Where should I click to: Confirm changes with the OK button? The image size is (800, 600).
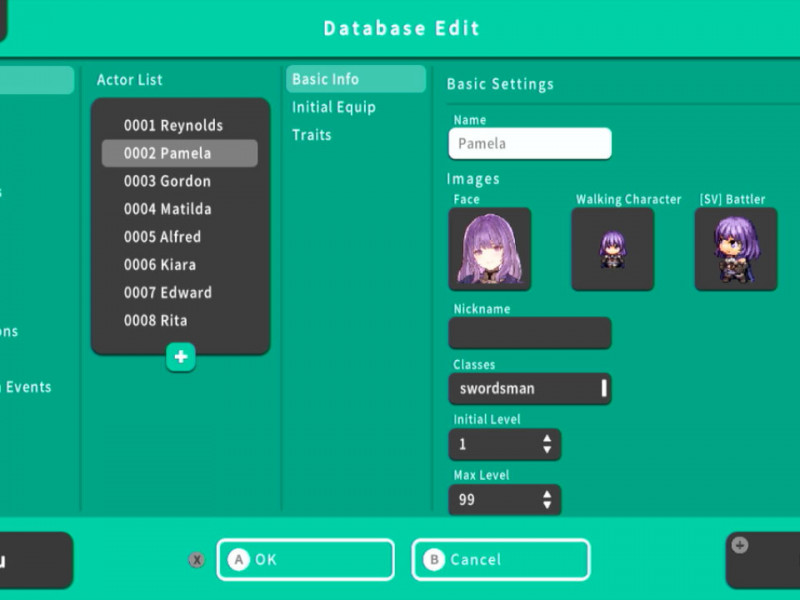coord(305,560)
